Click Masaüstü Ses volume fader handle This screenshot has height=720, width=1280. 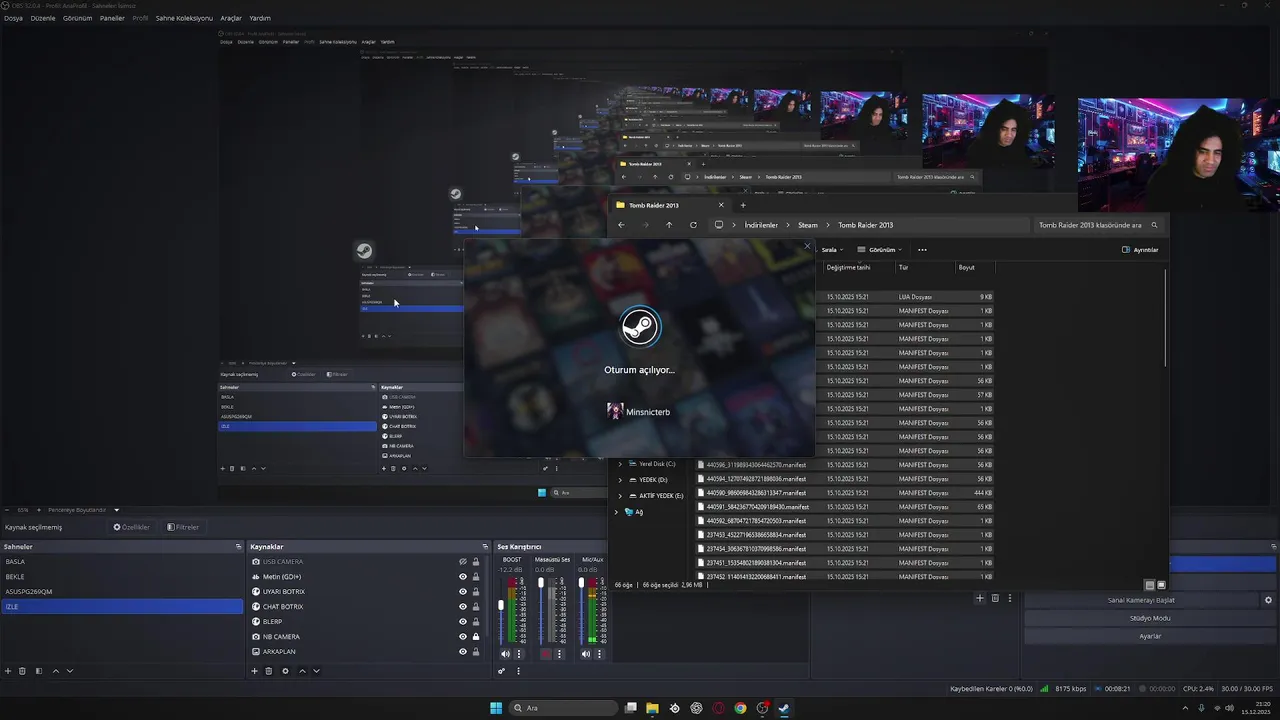point(541,583)
